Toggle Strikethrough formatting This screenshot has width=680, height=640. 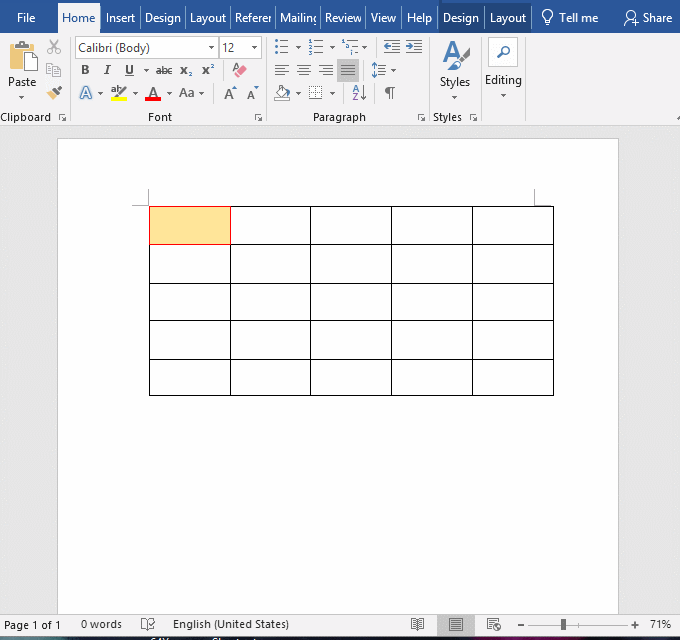click(x=164, y=70)
